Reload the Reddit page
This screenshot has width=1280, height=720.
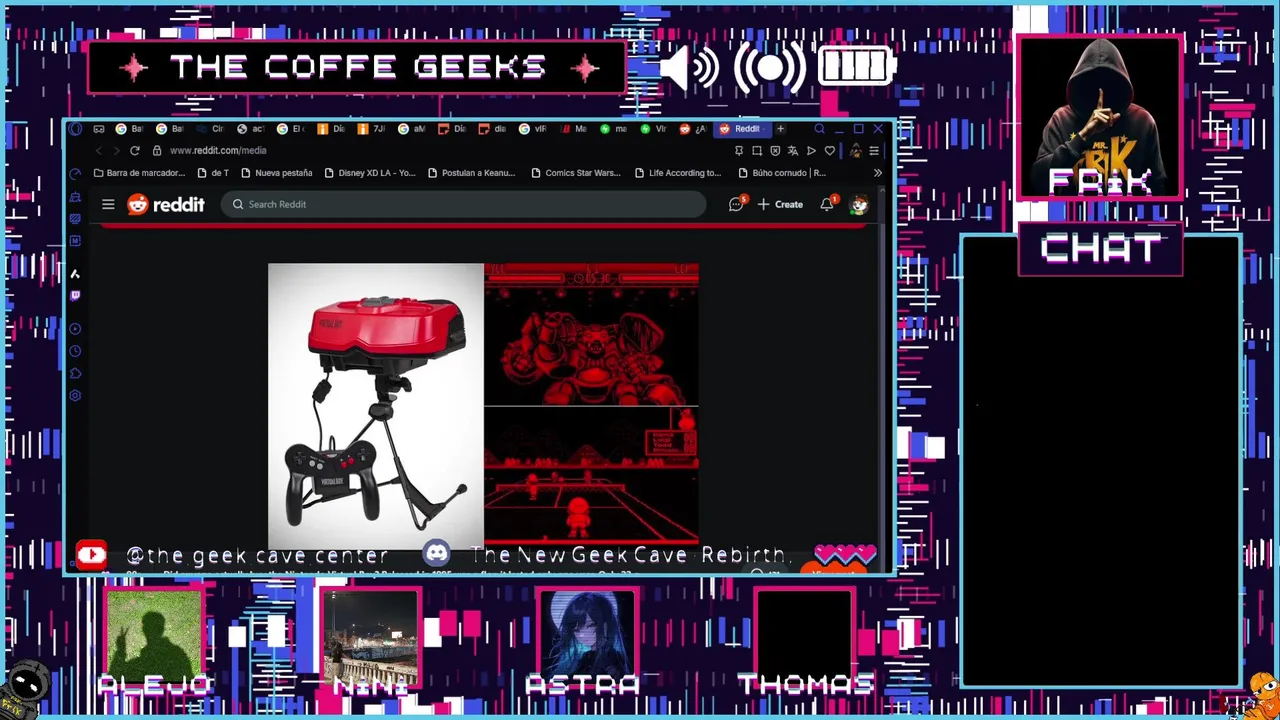click(x=135, y=151)
